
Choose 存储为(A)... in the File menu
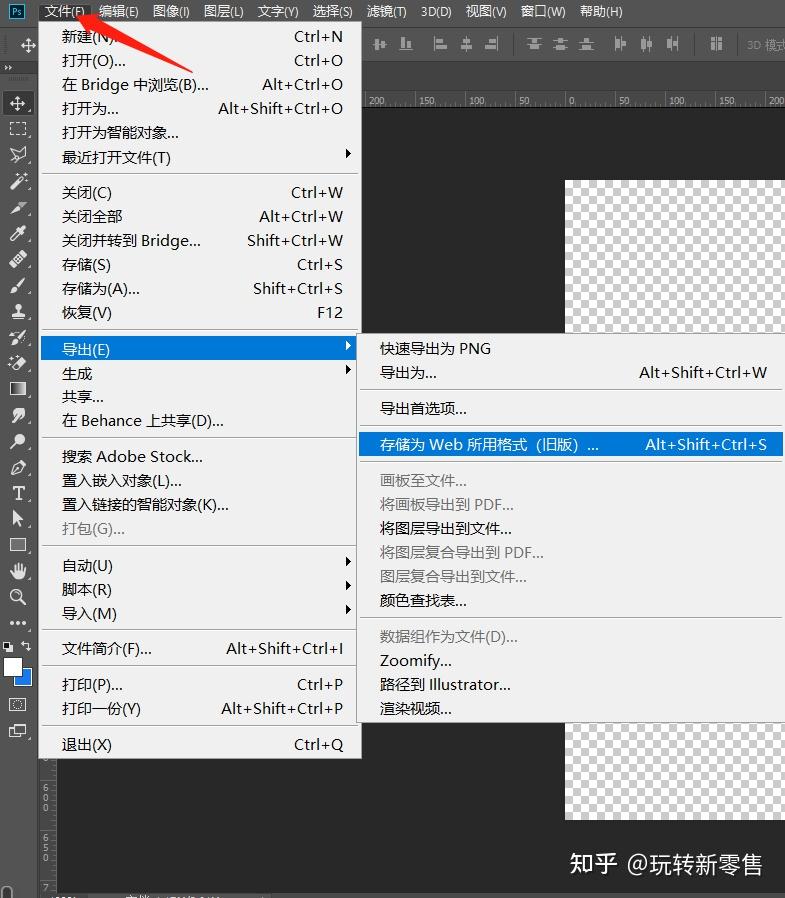pos(199,289)
